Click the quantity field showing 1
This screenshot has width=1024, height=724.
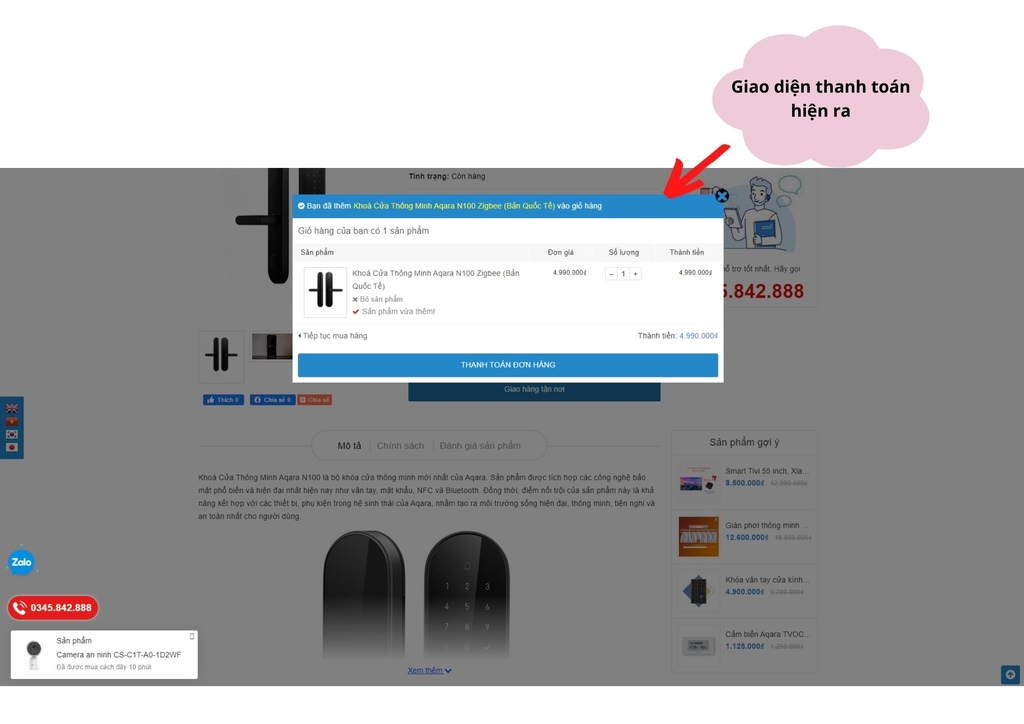[623, 274]
